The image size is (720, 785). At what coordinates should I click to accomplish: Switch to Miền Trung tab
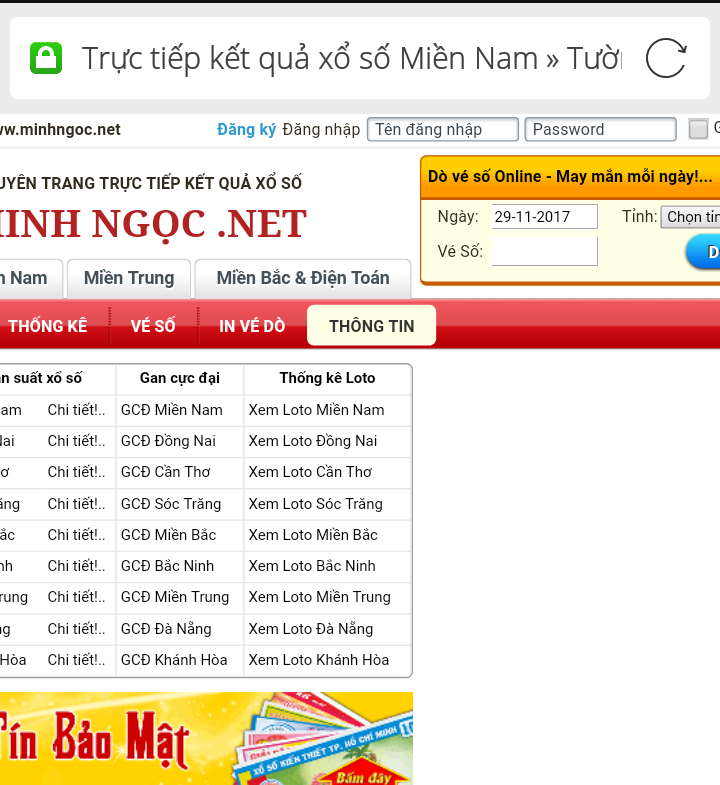[129, 278]
